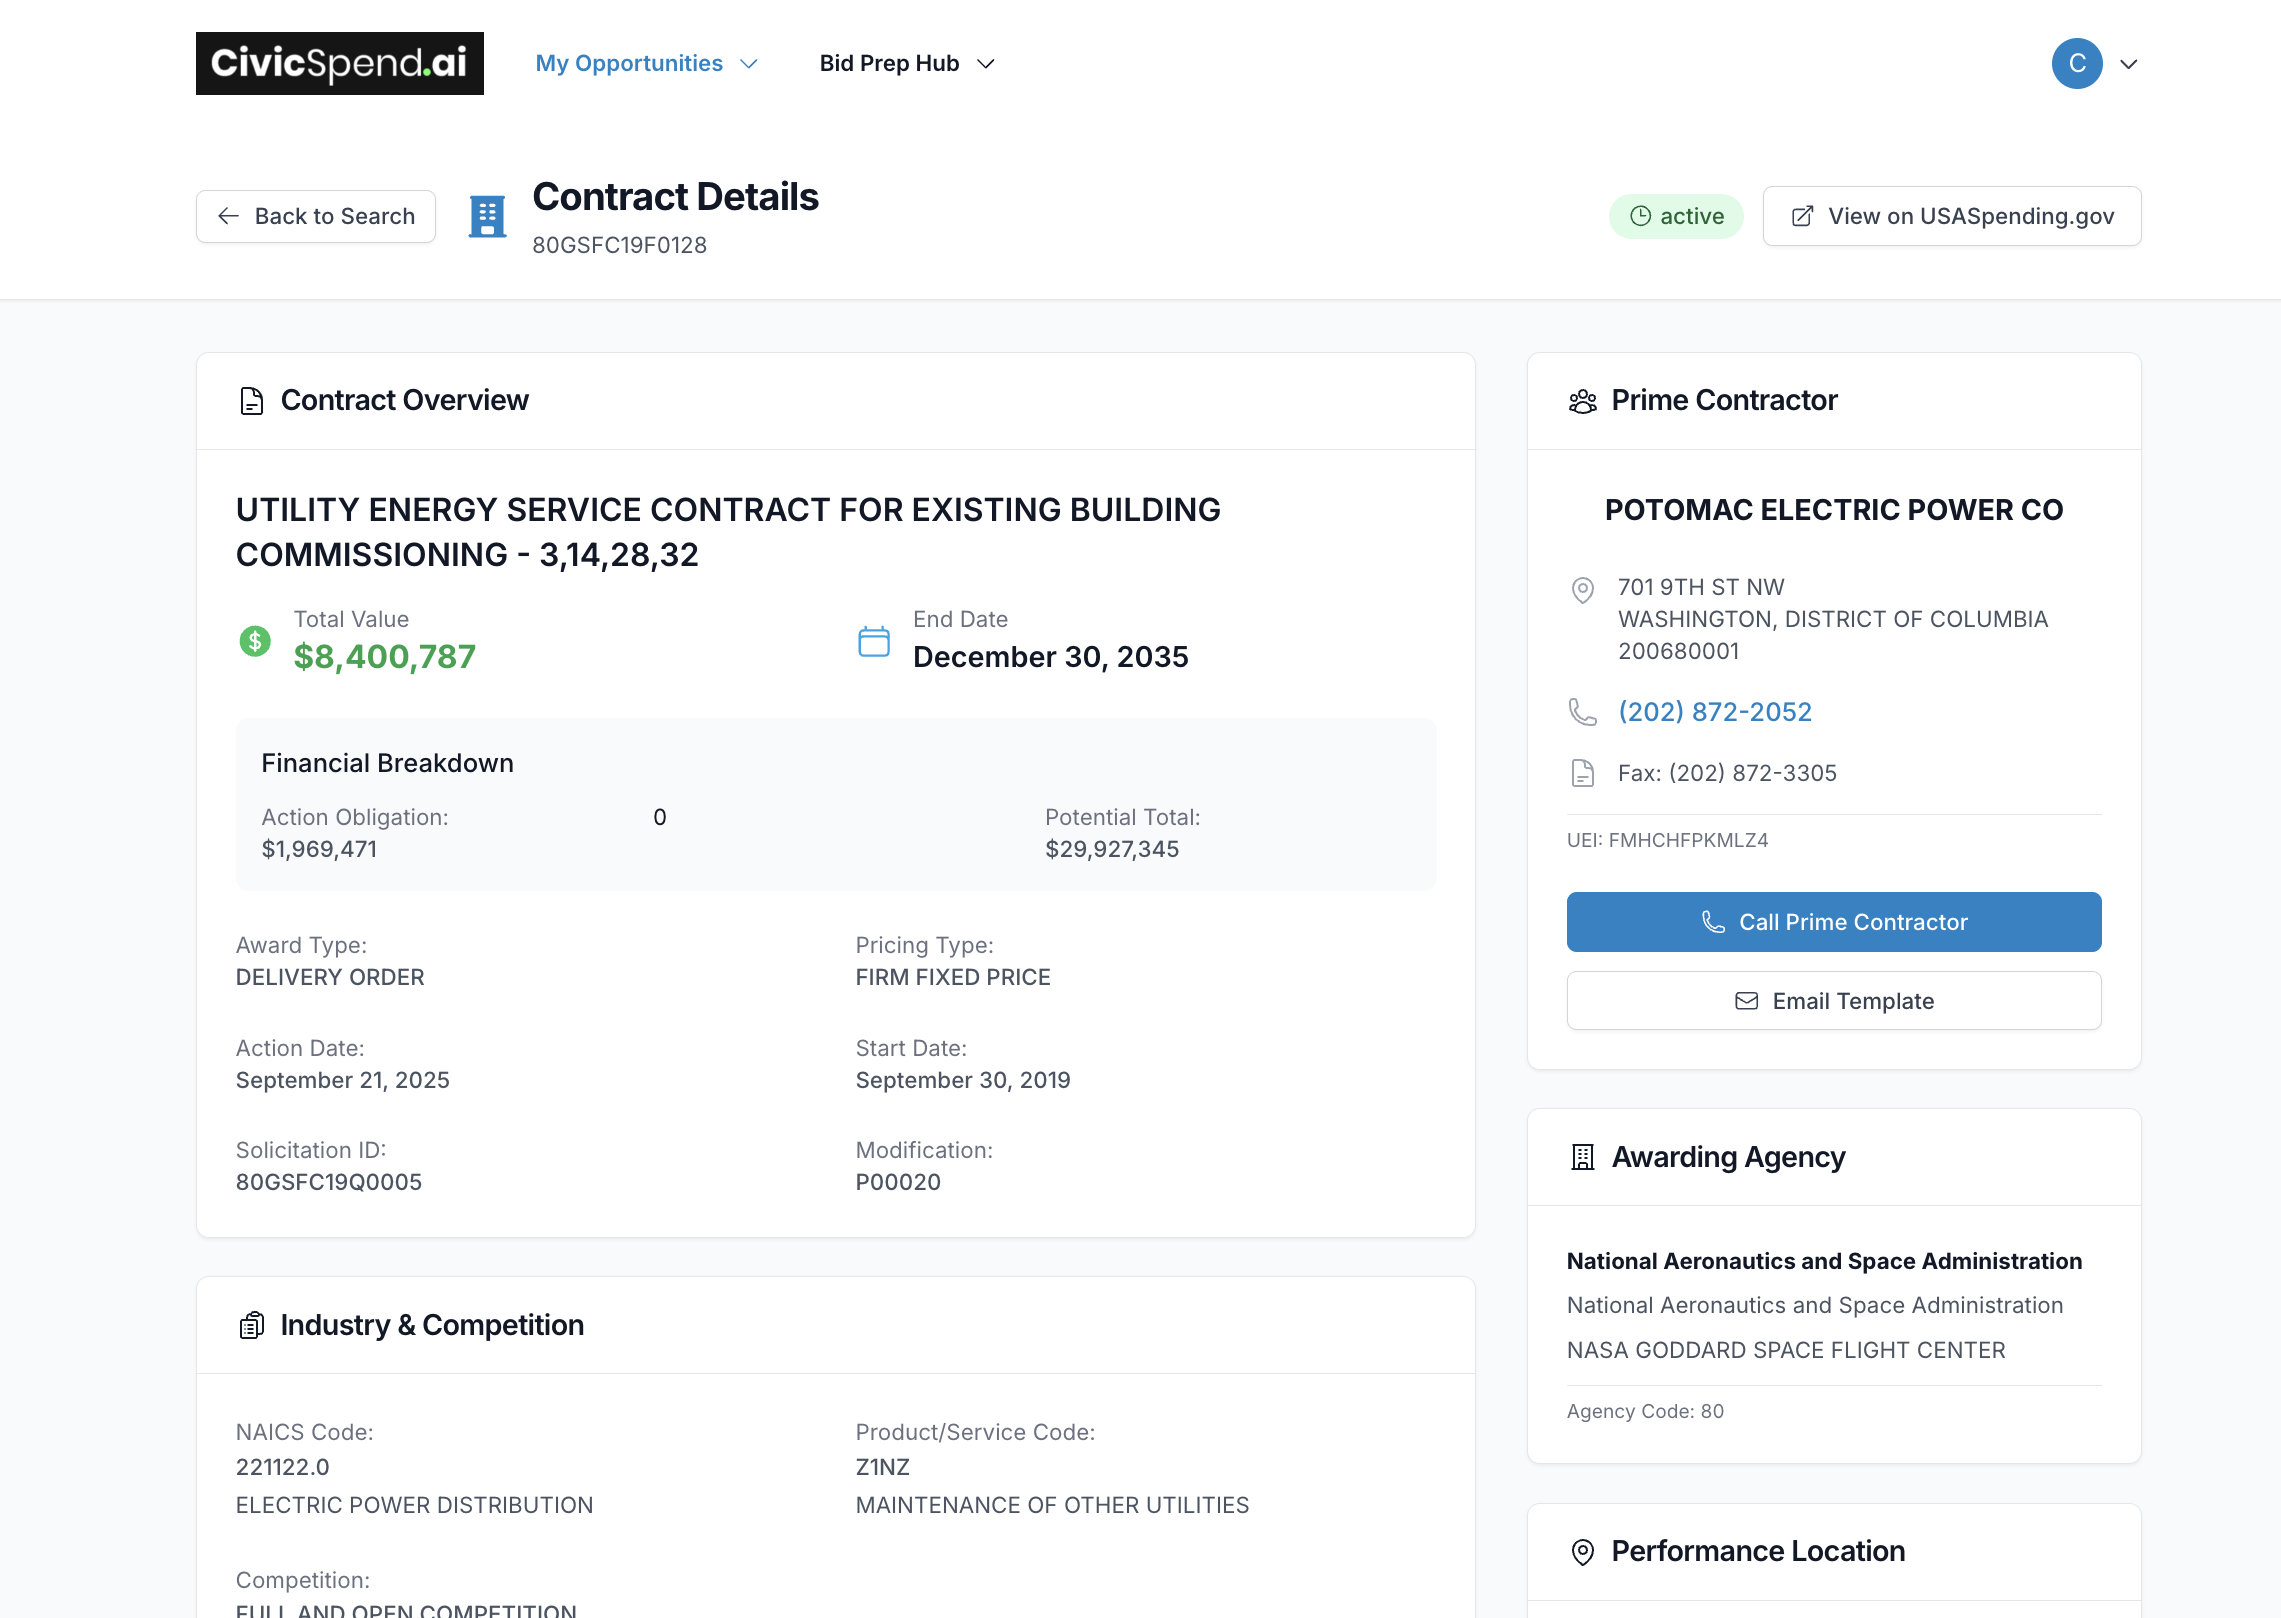Click the Call Prime Contractor button

point(1833,921)
